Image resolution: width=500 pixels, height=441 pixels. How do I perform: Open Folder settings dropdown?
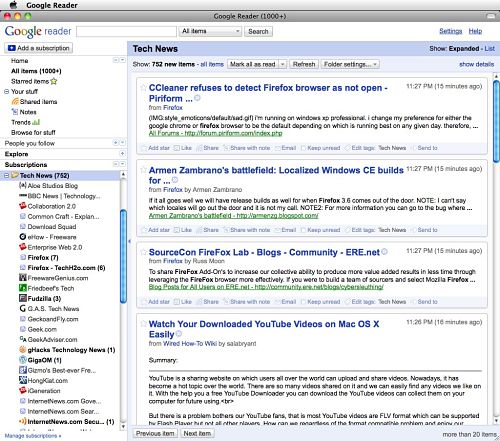click(x=350, y=64)
